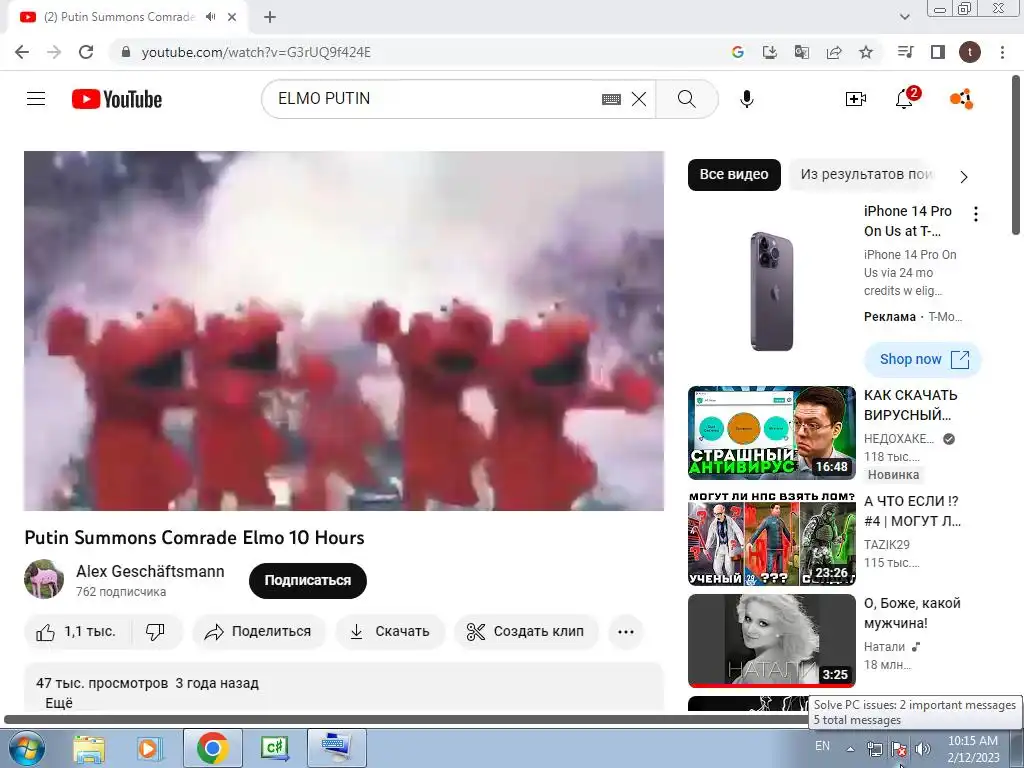Expand the description with Ещё

tap(59, 703)
